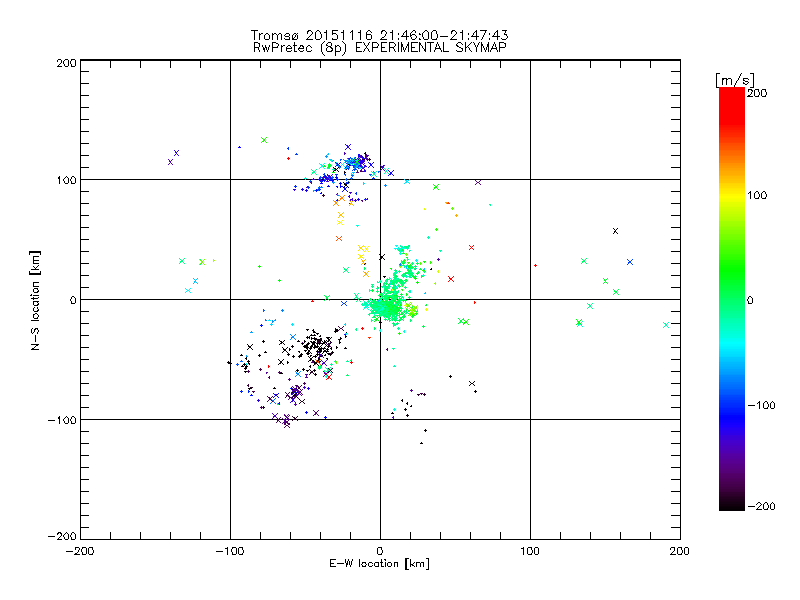800x600 pixels.
Task: Click the colorbar scale label '0'
Action: [x=750, y=300]
